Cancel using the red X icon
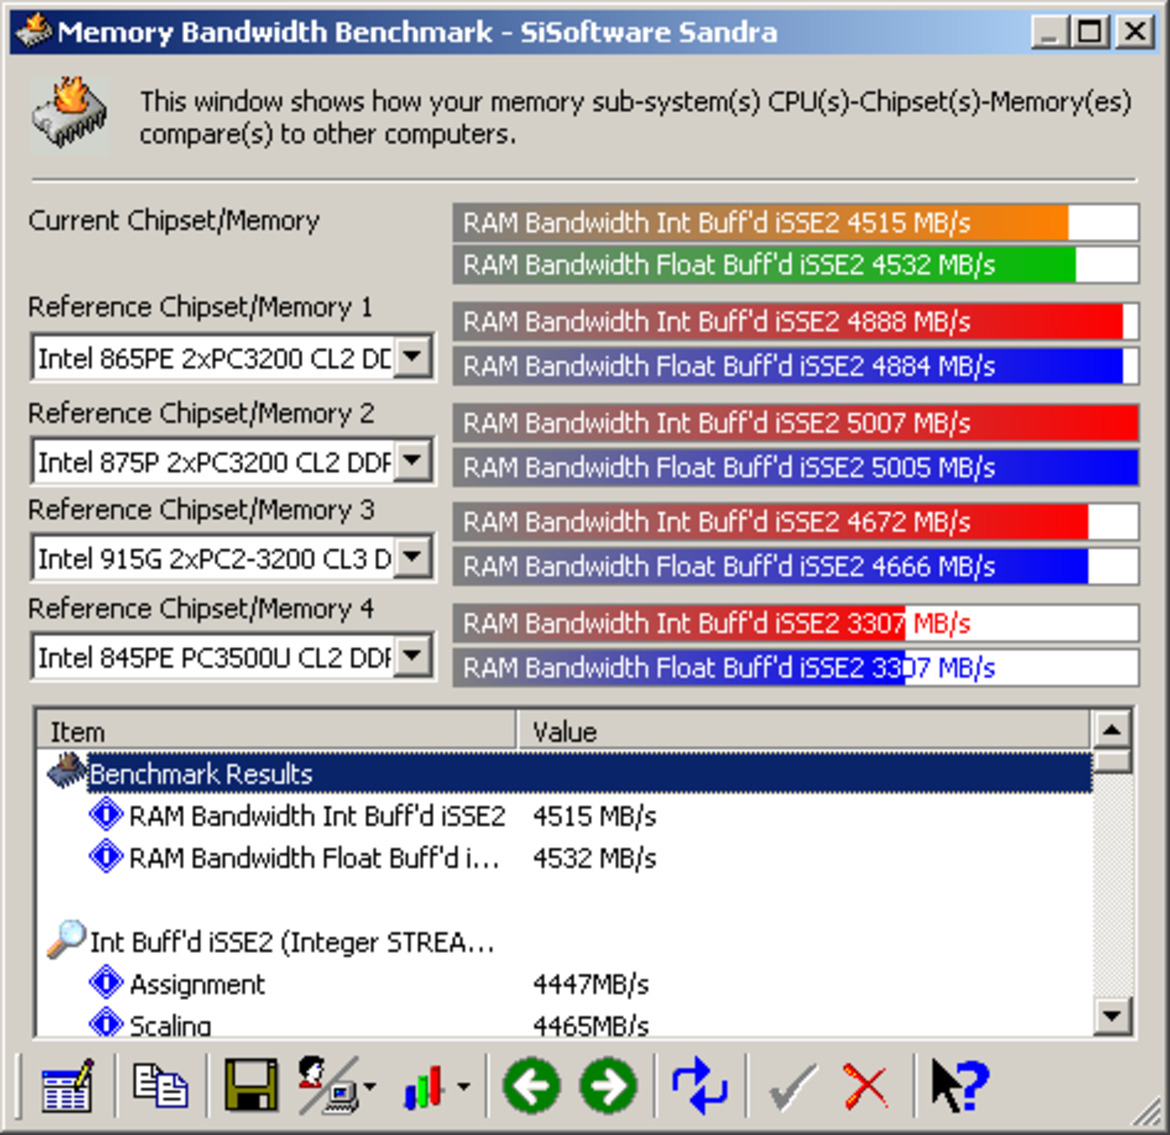Viewport: 1170px width, 1135px height. pos(865,1086)
